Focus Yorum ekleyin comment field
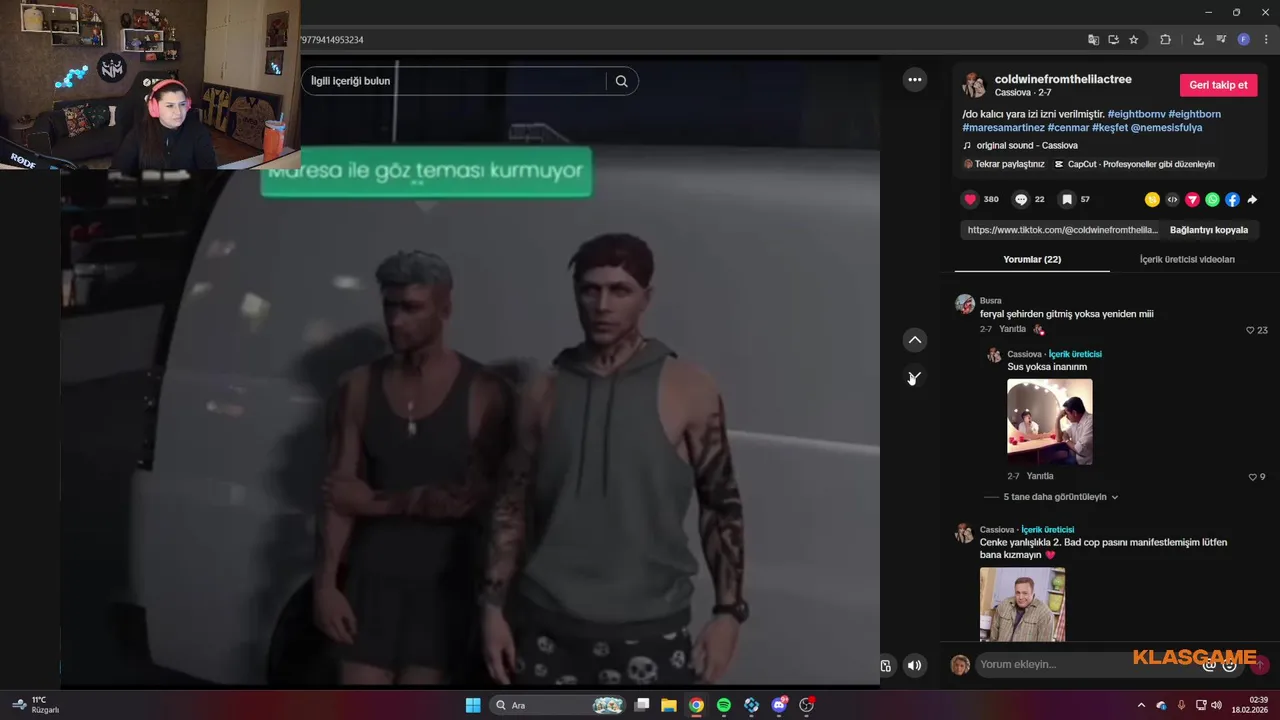 [x=1088, y=665]
